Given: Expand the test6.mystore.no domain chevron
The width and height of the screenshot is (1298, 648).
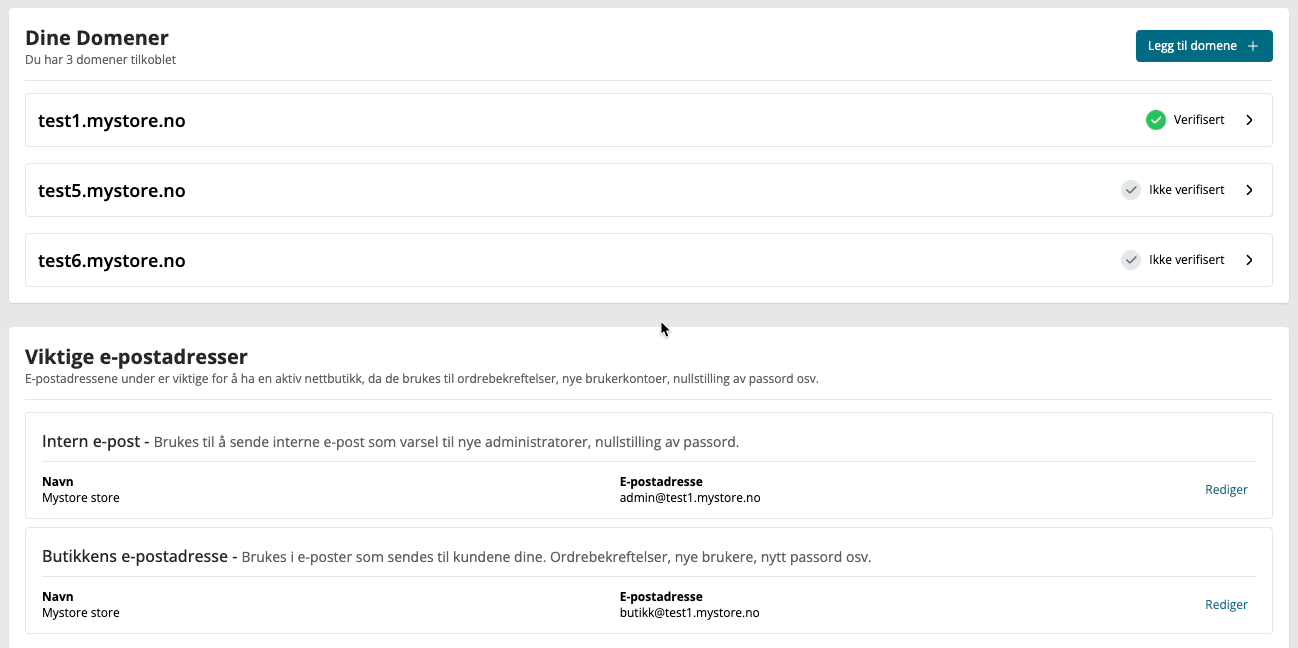Looking at the screenshot, I should [1249, 260].
